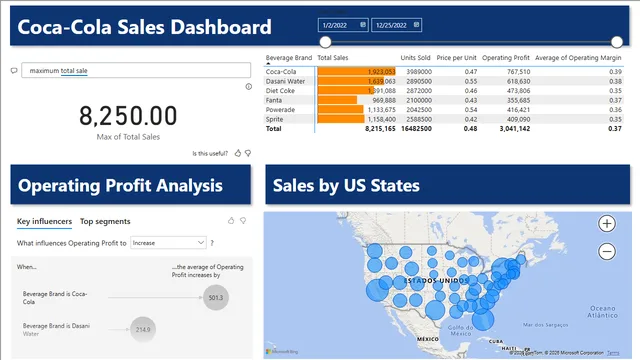
Task: Click the Microsoft Bing logo on the map
Action: tap(282, 351)
